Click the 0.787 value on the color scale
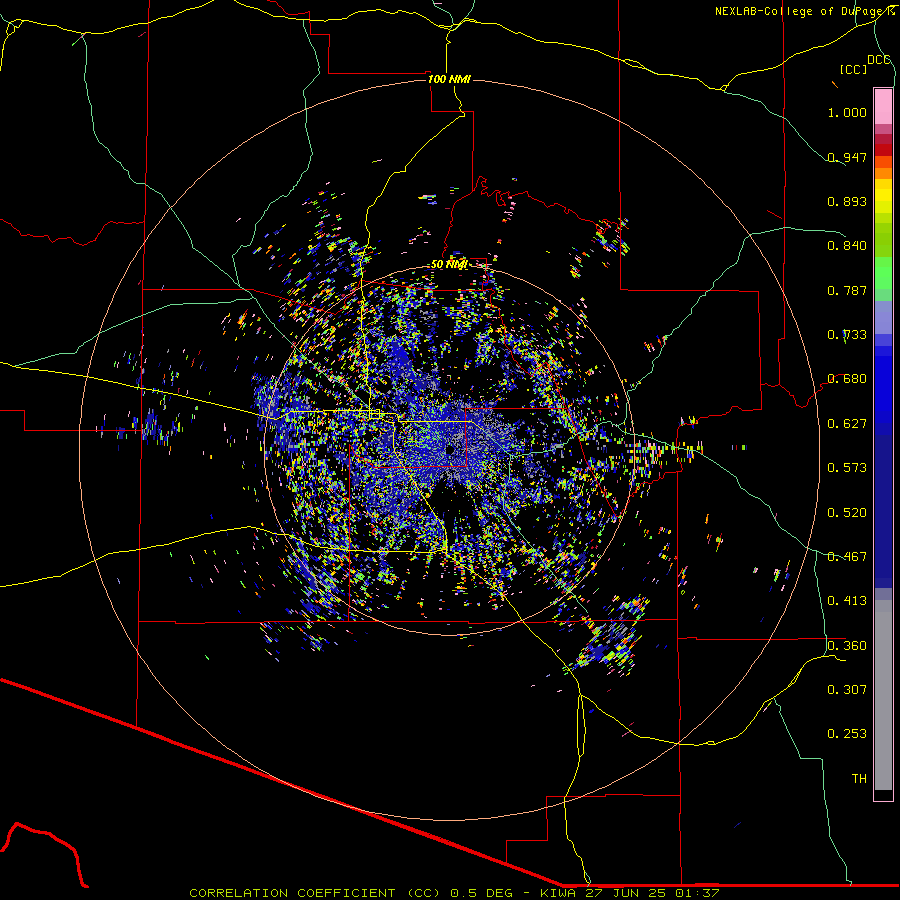900x900 pixels. [847, 290]
